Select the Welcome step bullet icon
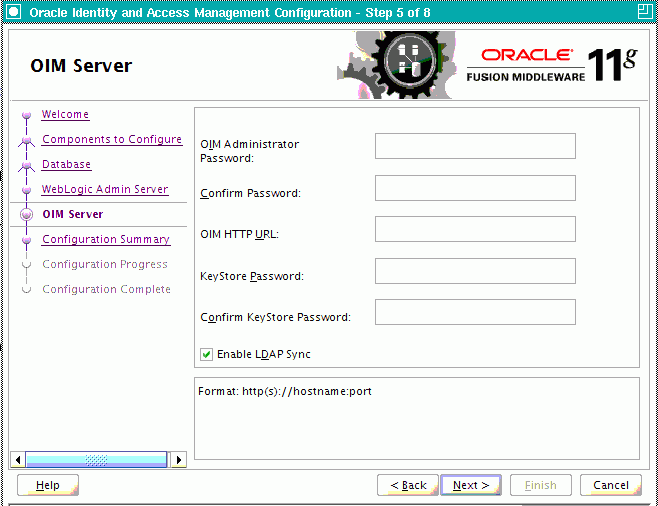The height and width of the screenshot is (506, 658). tap(26, 115)
